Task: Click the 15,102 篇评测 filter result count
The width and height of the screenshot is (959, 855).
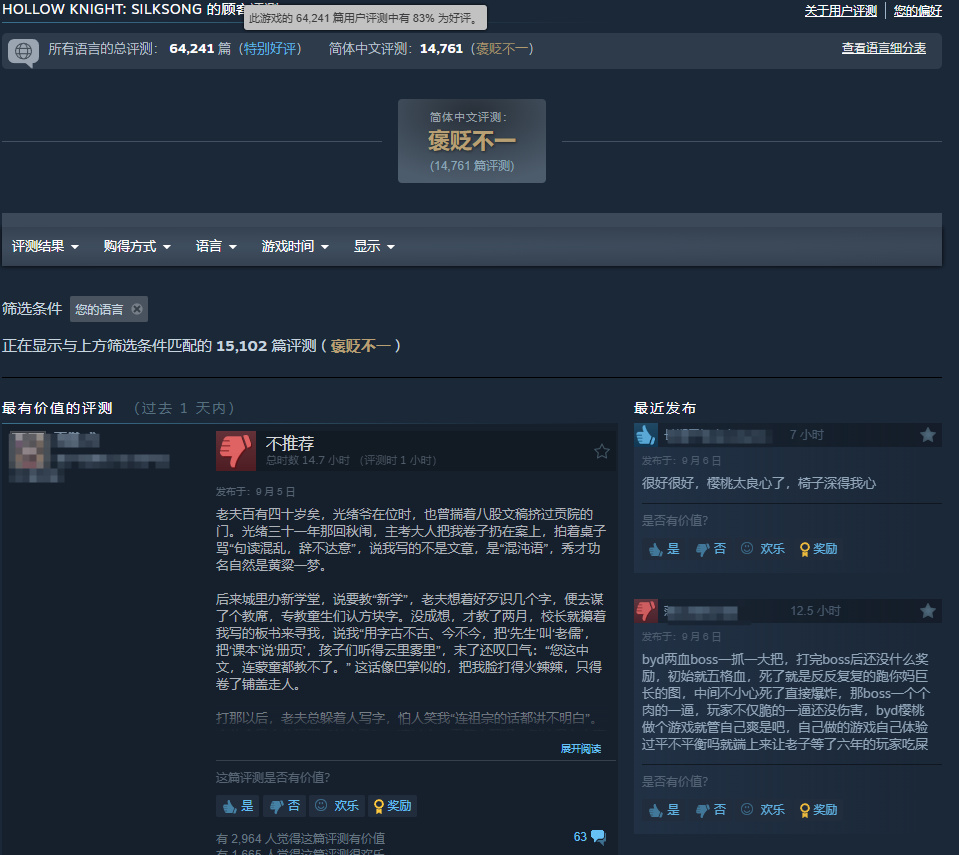Action: pos(266,346)
